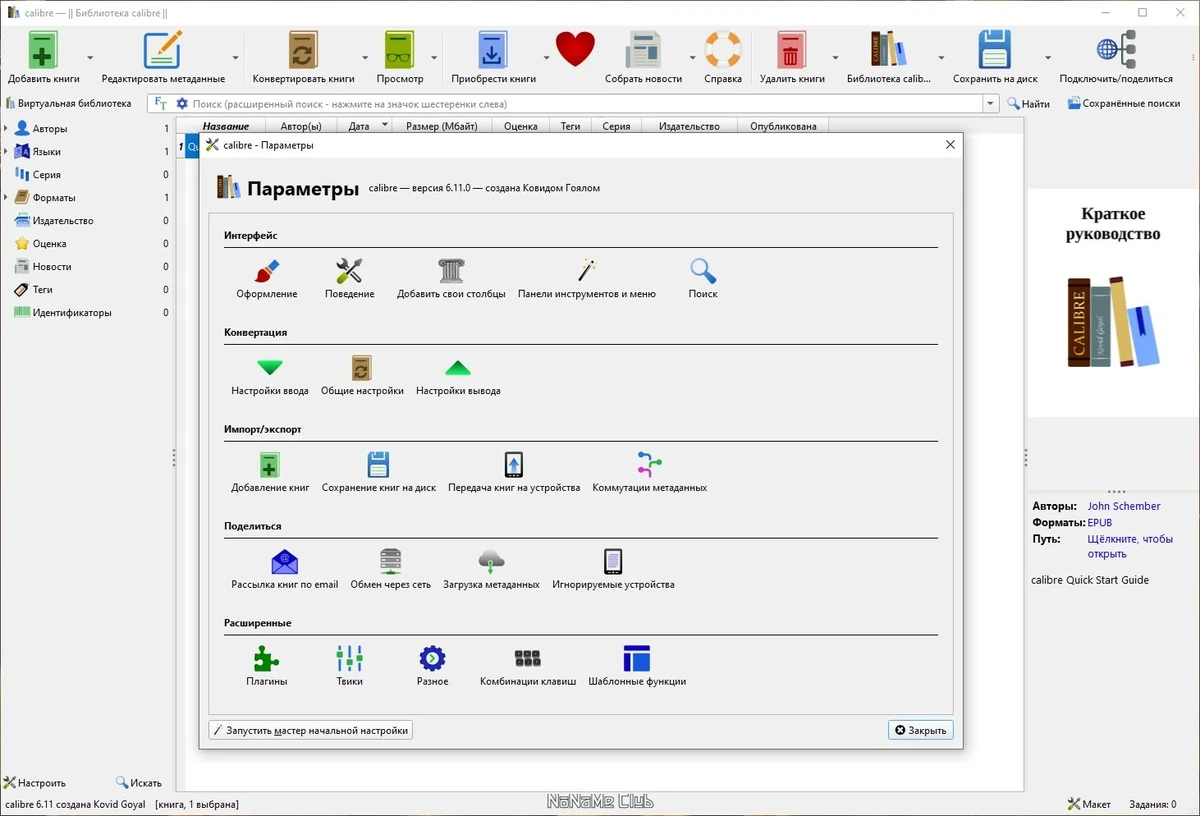Click Добавить книги toolbar icon
Image resolution: width=1200 pixels, height=816 pixels.
click(43, 57)
